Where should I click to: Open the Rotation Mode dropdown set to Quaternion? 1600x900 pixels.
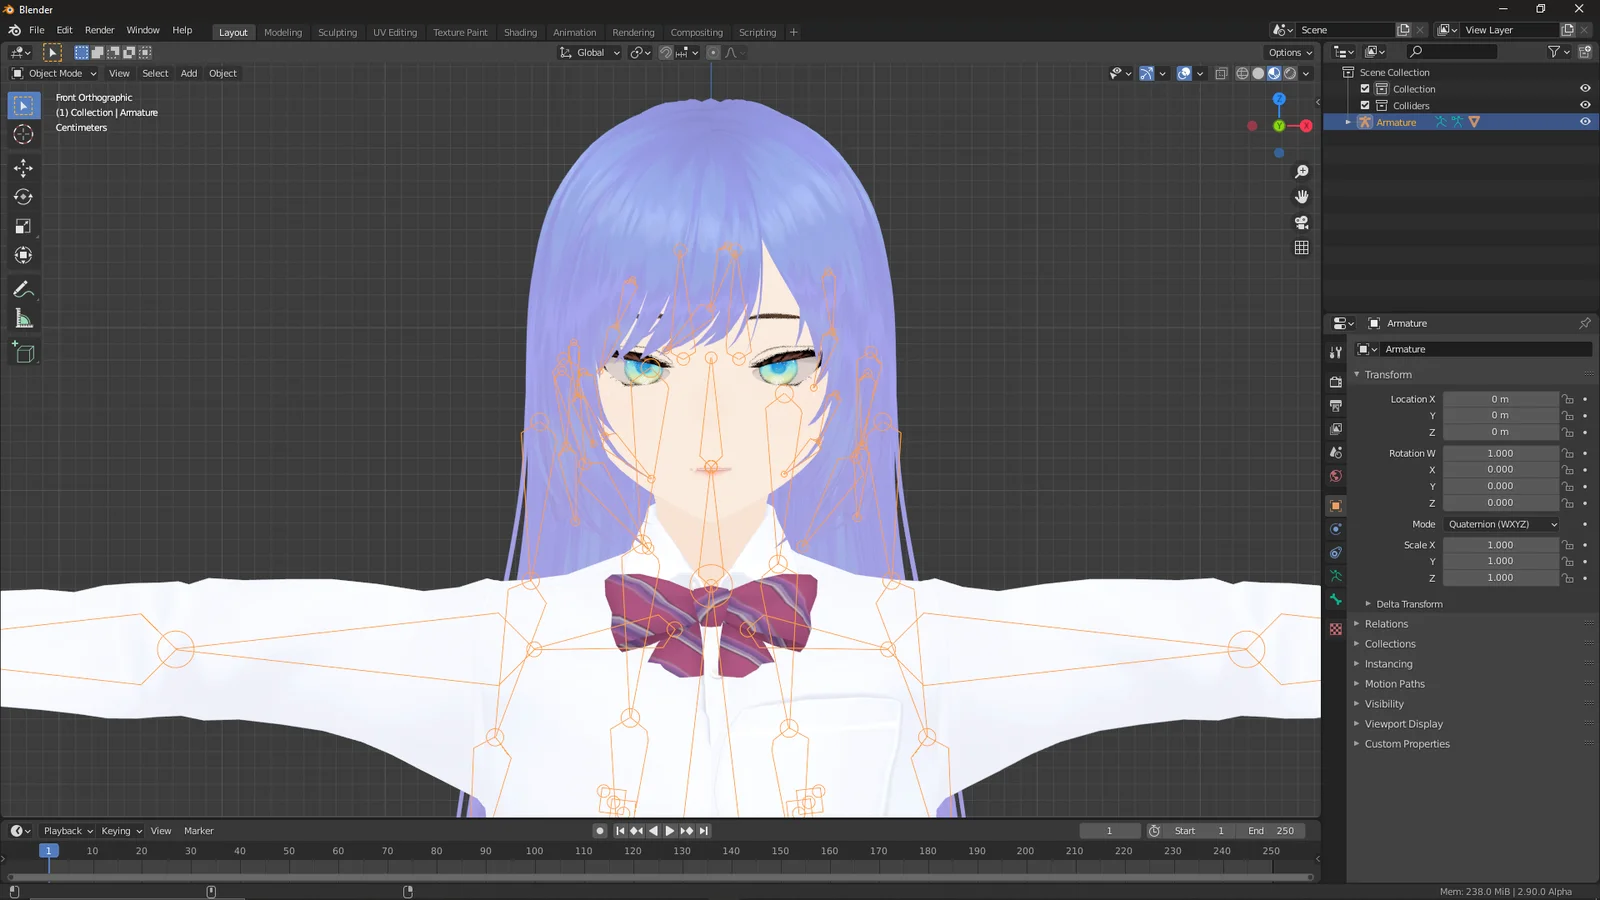(1500, 524)
